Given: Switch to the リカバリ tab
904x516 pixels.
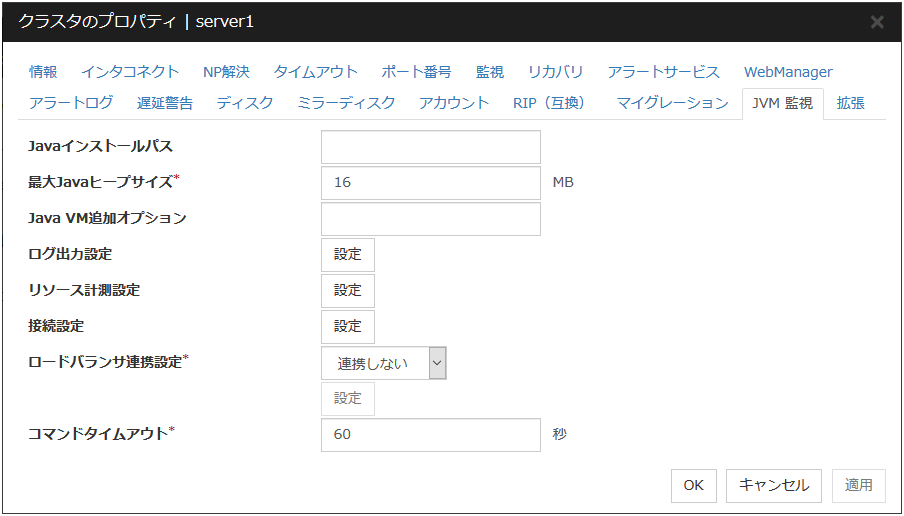Looking at the screenshot, I should tap(555, 72).
